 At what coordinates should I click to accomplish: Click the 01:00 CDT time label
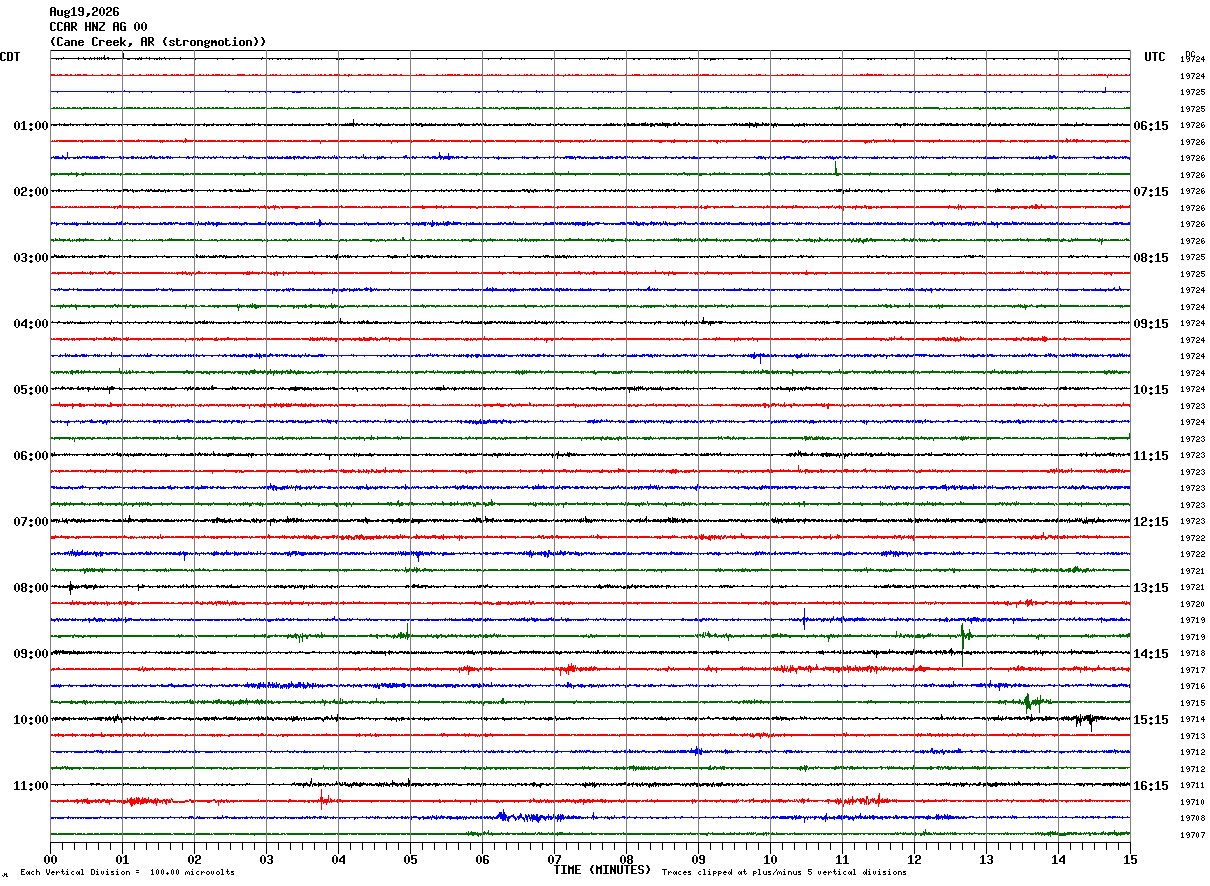click(31, 126)
